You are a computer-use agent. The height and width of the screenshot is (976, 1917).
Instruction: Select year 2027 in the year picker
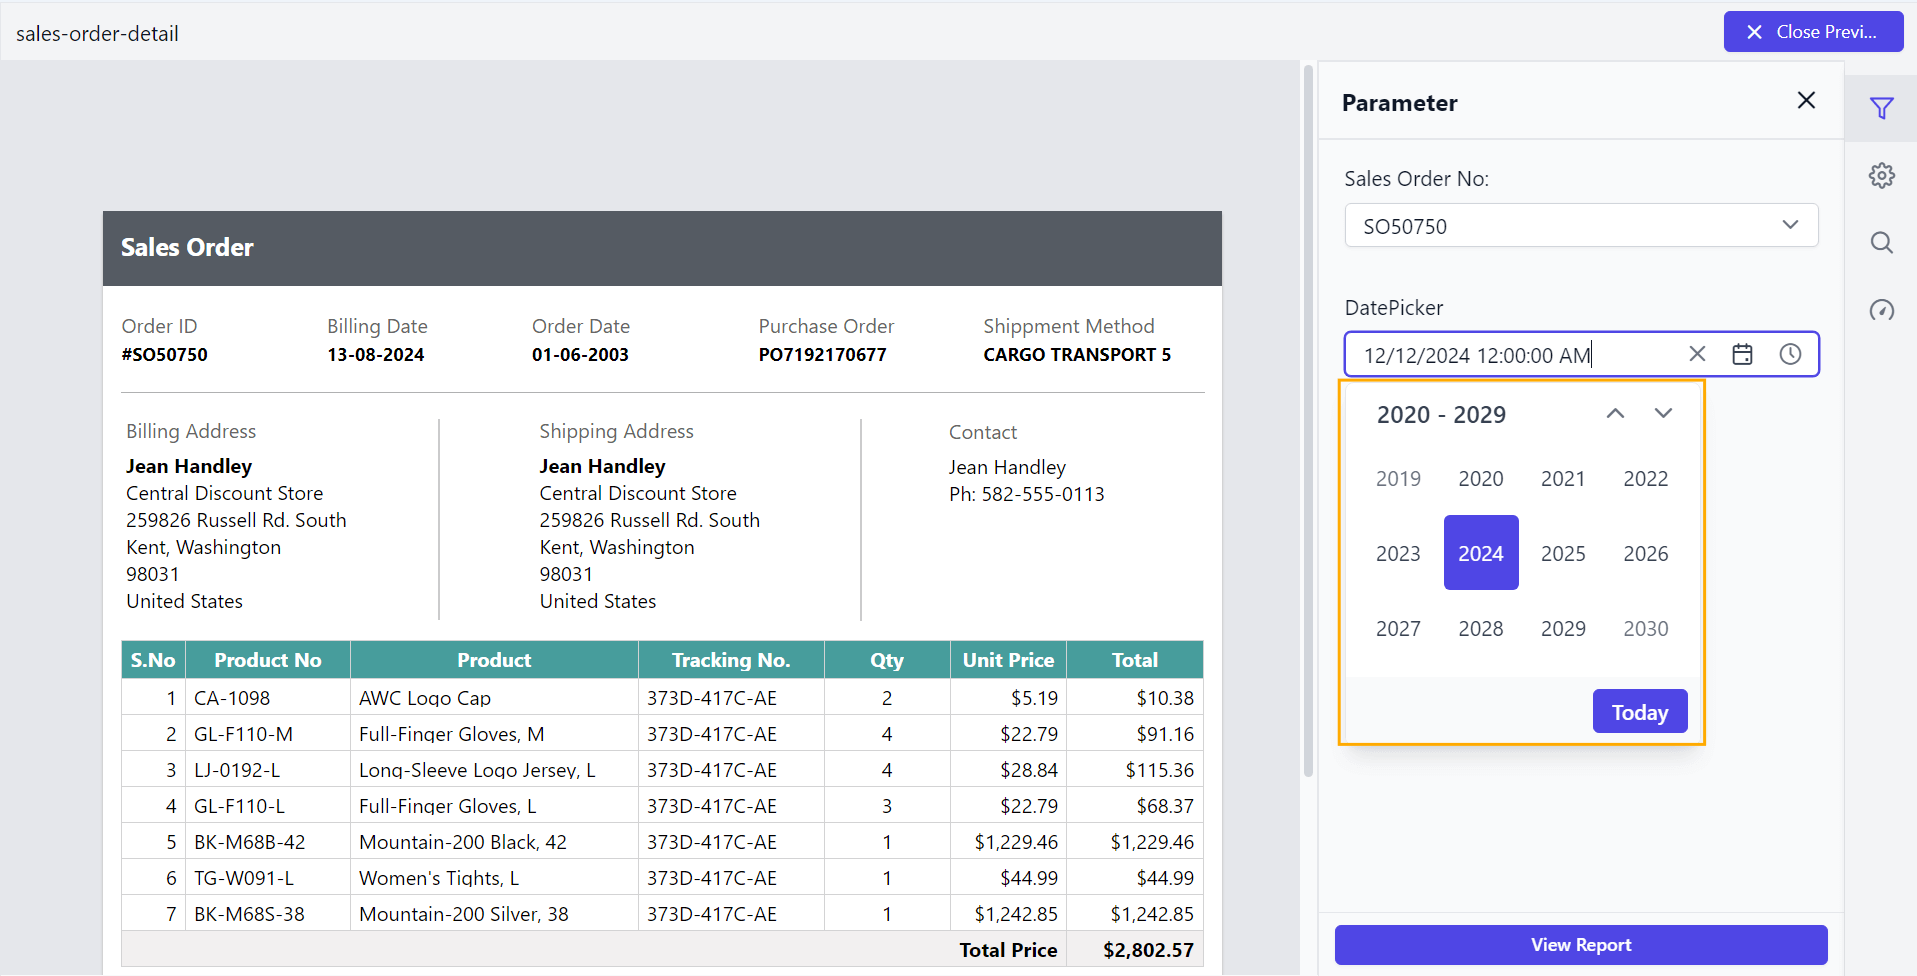(1398, 628)
